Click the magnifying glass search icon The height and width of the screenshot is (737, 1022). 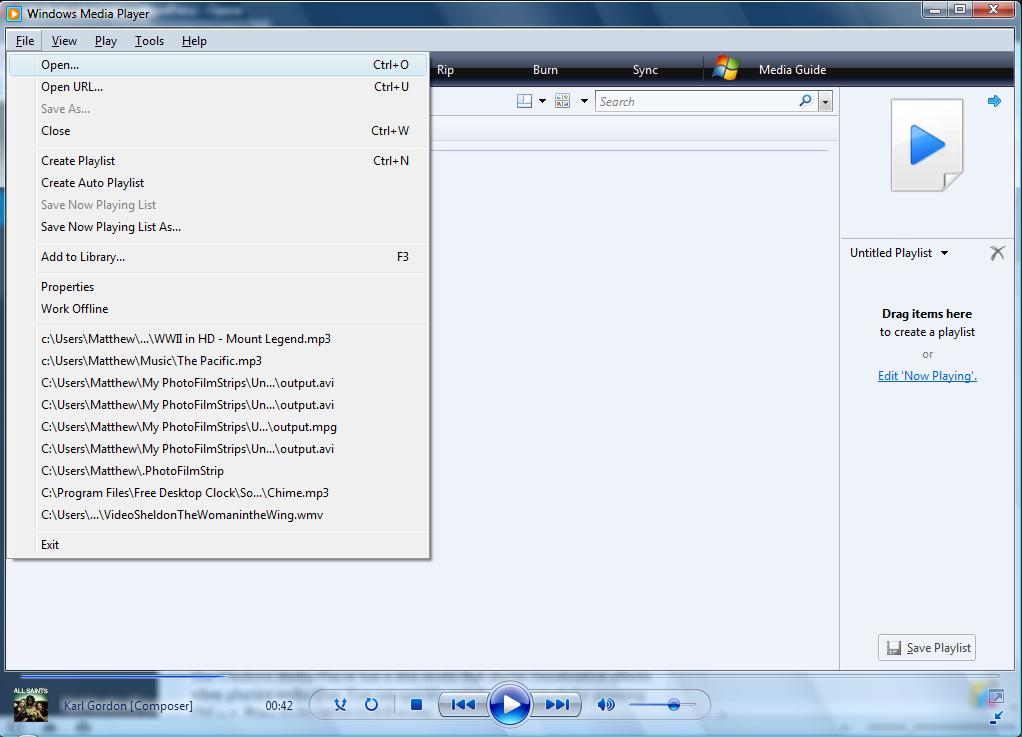806,101
